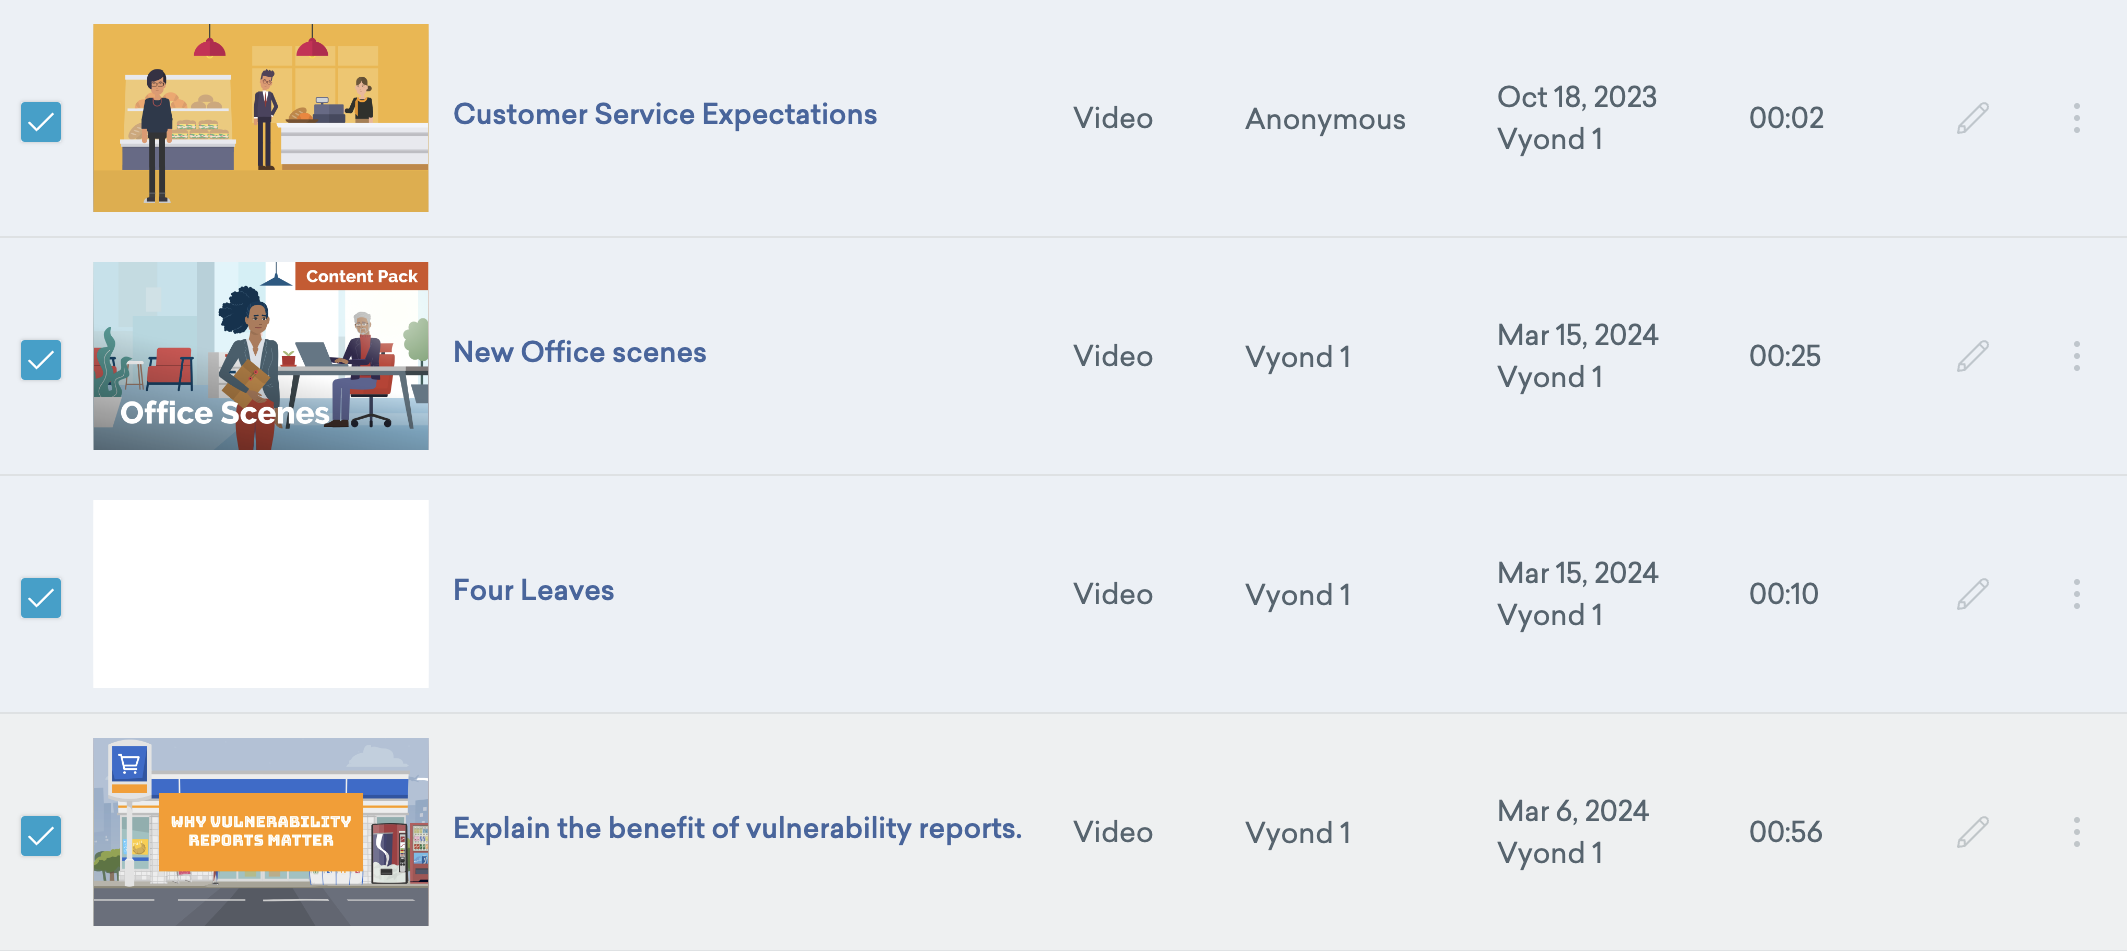
Task: Open the New Office scenes video link
Action: (580, 352)
